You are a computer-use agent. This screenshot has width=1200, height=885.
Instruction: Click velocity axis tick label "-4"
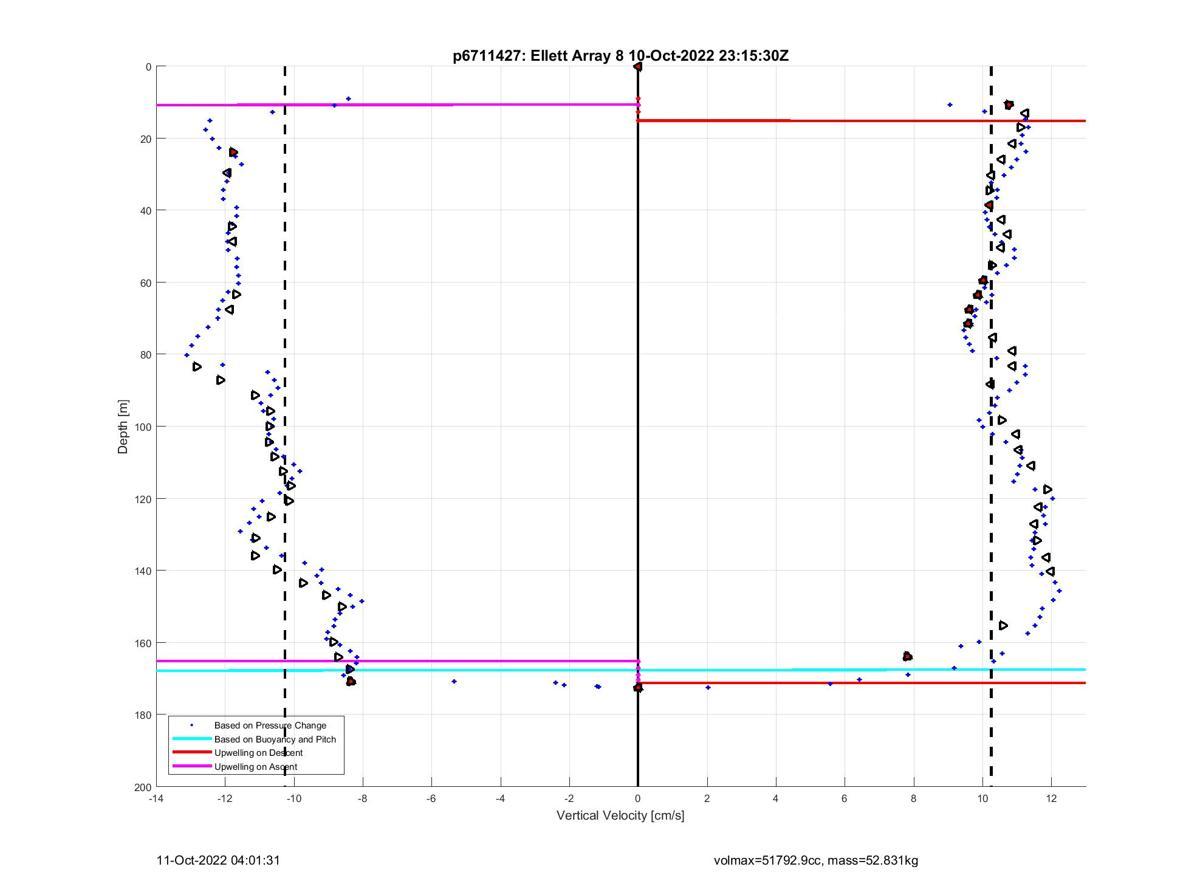tap(500, 798)
